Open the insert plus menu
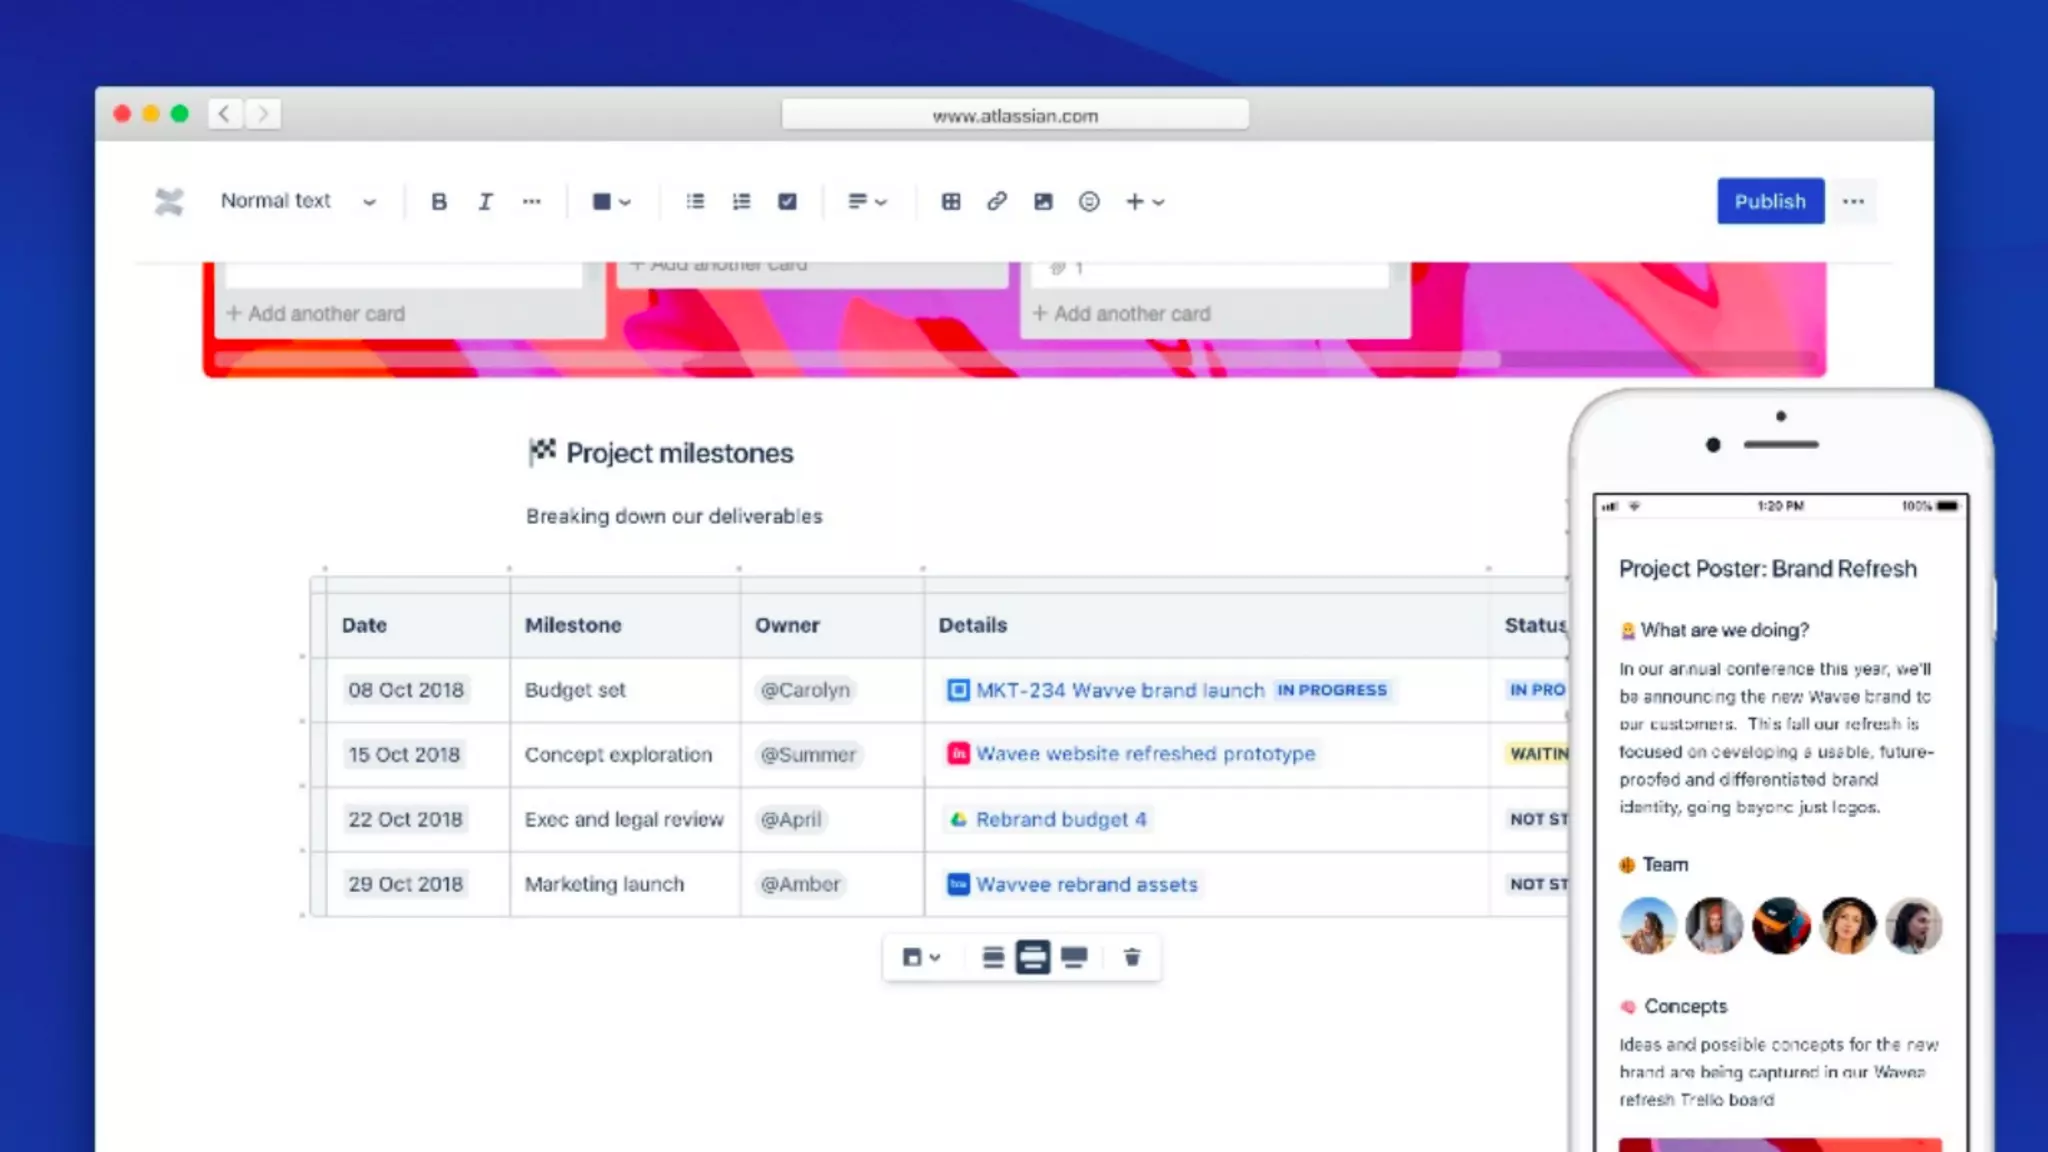Image resolution: width=2048 pixels, height=1152 pixels. coord(1145,202)
